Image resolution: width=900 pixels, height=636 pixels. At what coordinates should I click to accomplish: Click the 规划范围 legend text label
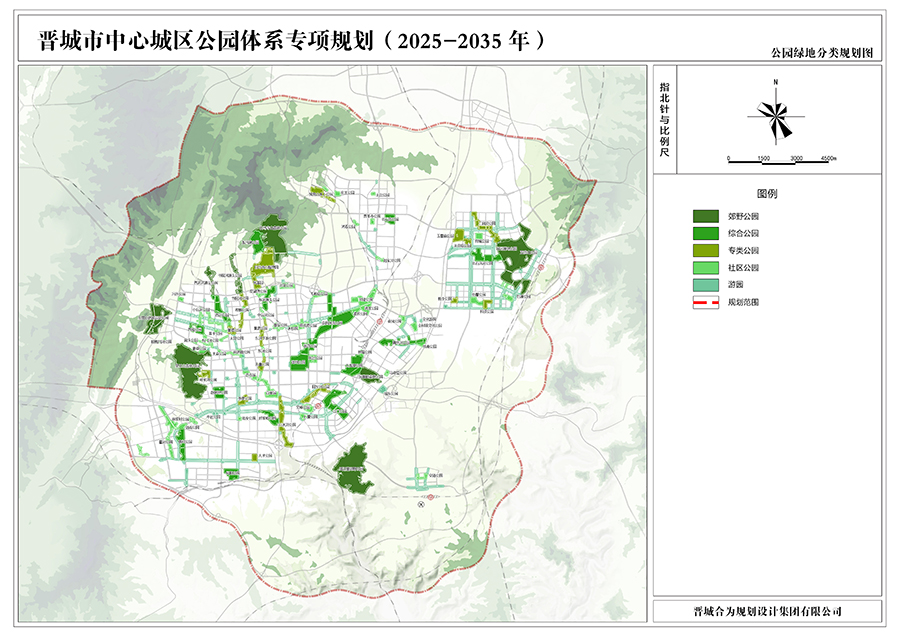[743, 301]
